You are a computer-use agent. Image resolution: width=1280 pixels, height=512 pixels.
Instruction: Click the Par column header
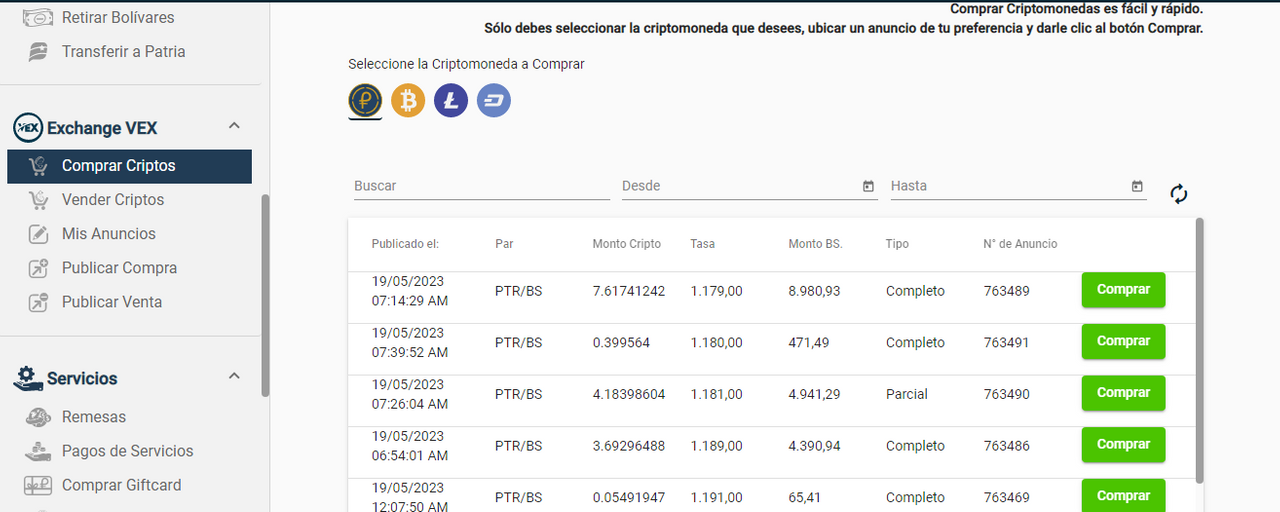tap(504, 244)
